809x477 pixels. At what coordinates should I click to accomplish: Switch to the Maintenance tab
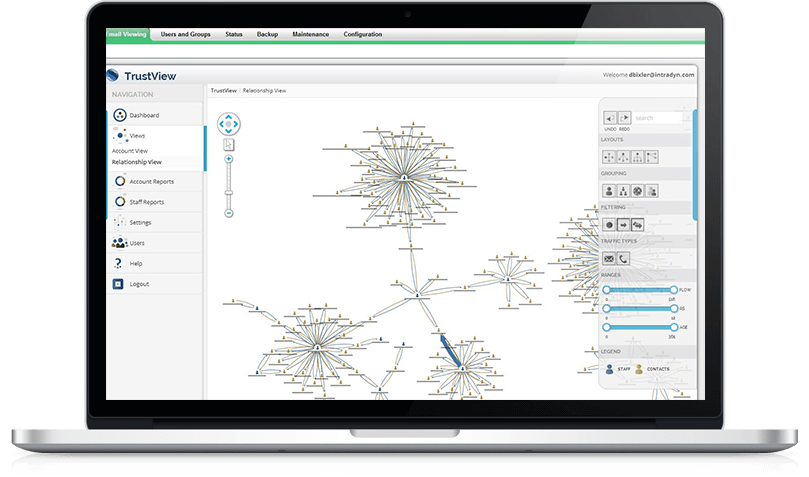coord(310,34)
